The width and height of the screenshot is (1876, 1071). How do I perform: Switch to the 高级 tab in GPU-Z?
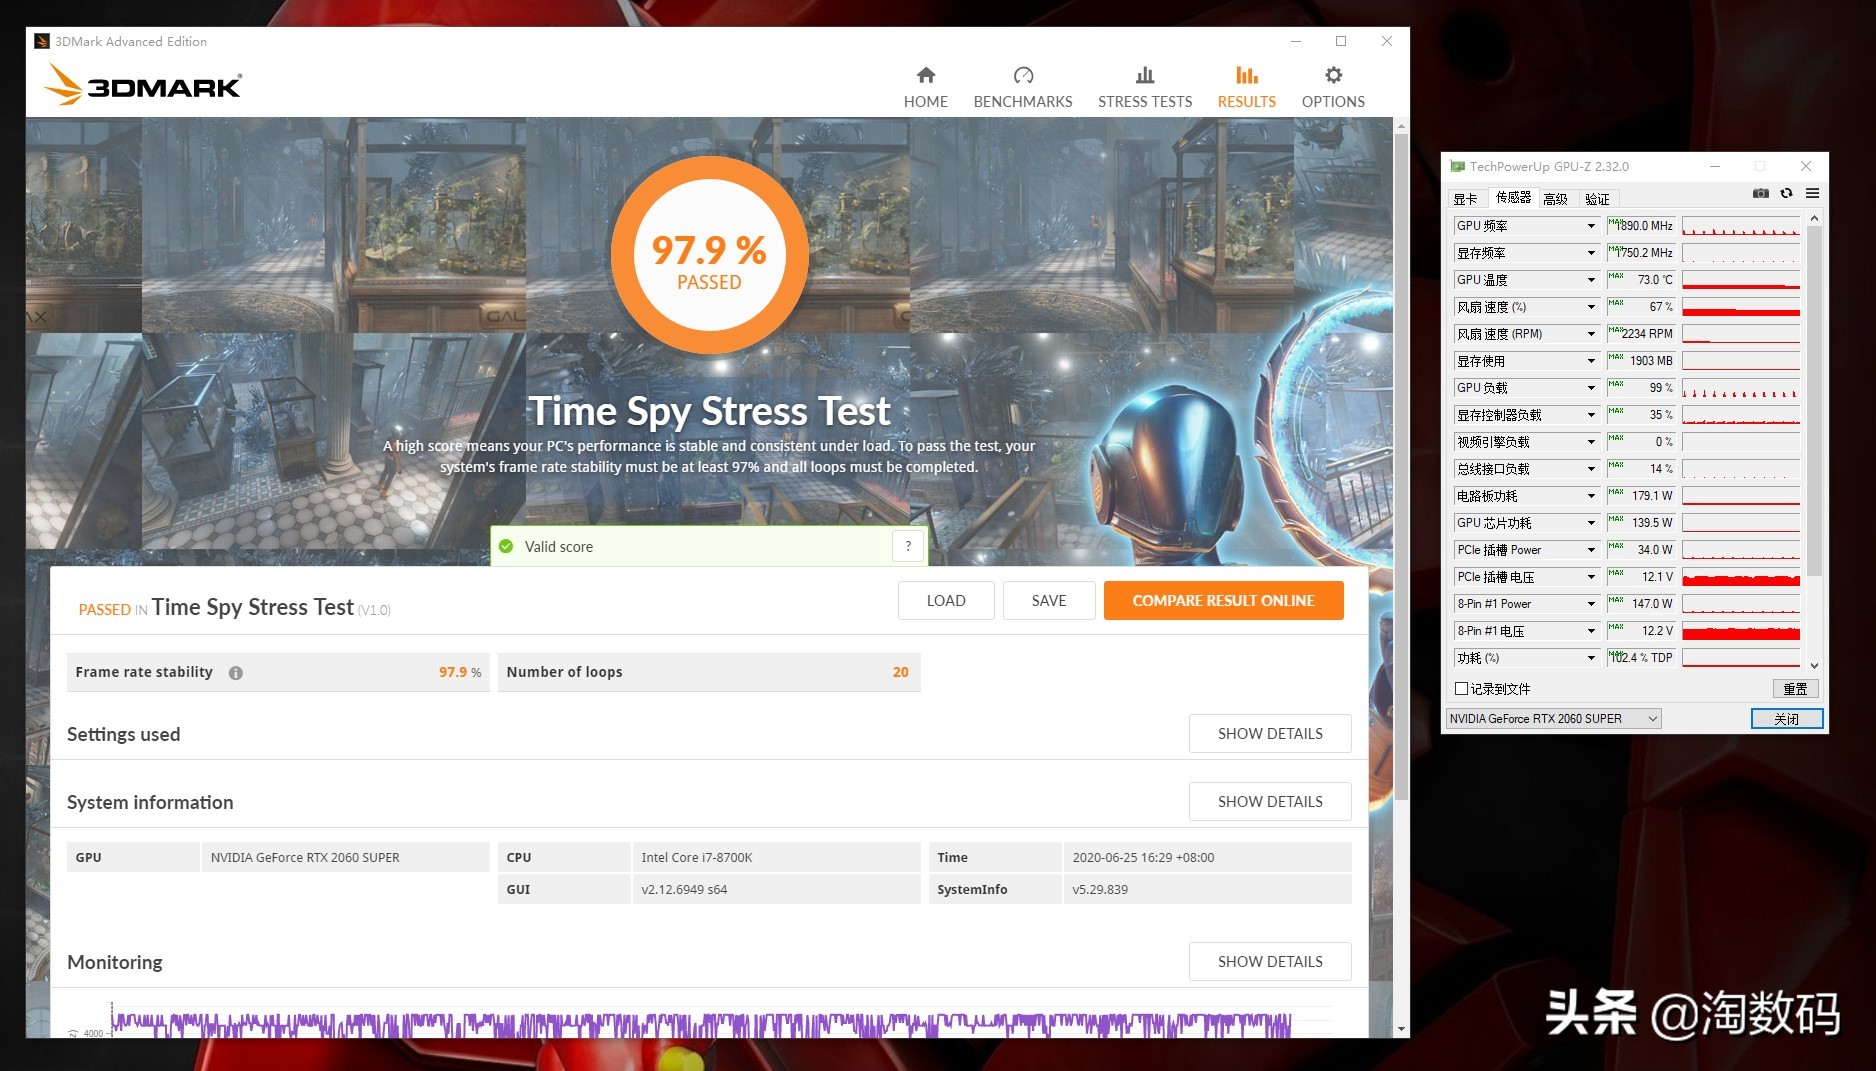coord(1555,199)
